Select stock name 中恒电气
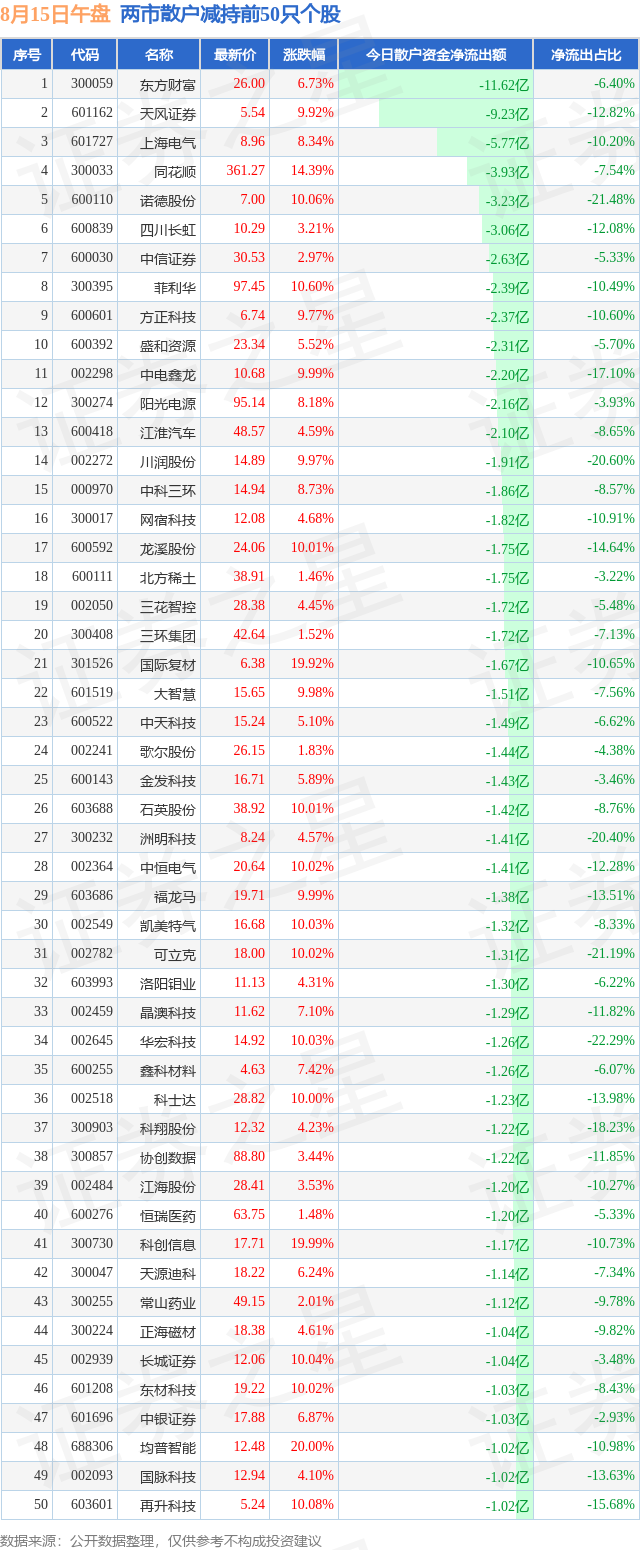Viewport: 640px width, 1550px height. [168, 867]
